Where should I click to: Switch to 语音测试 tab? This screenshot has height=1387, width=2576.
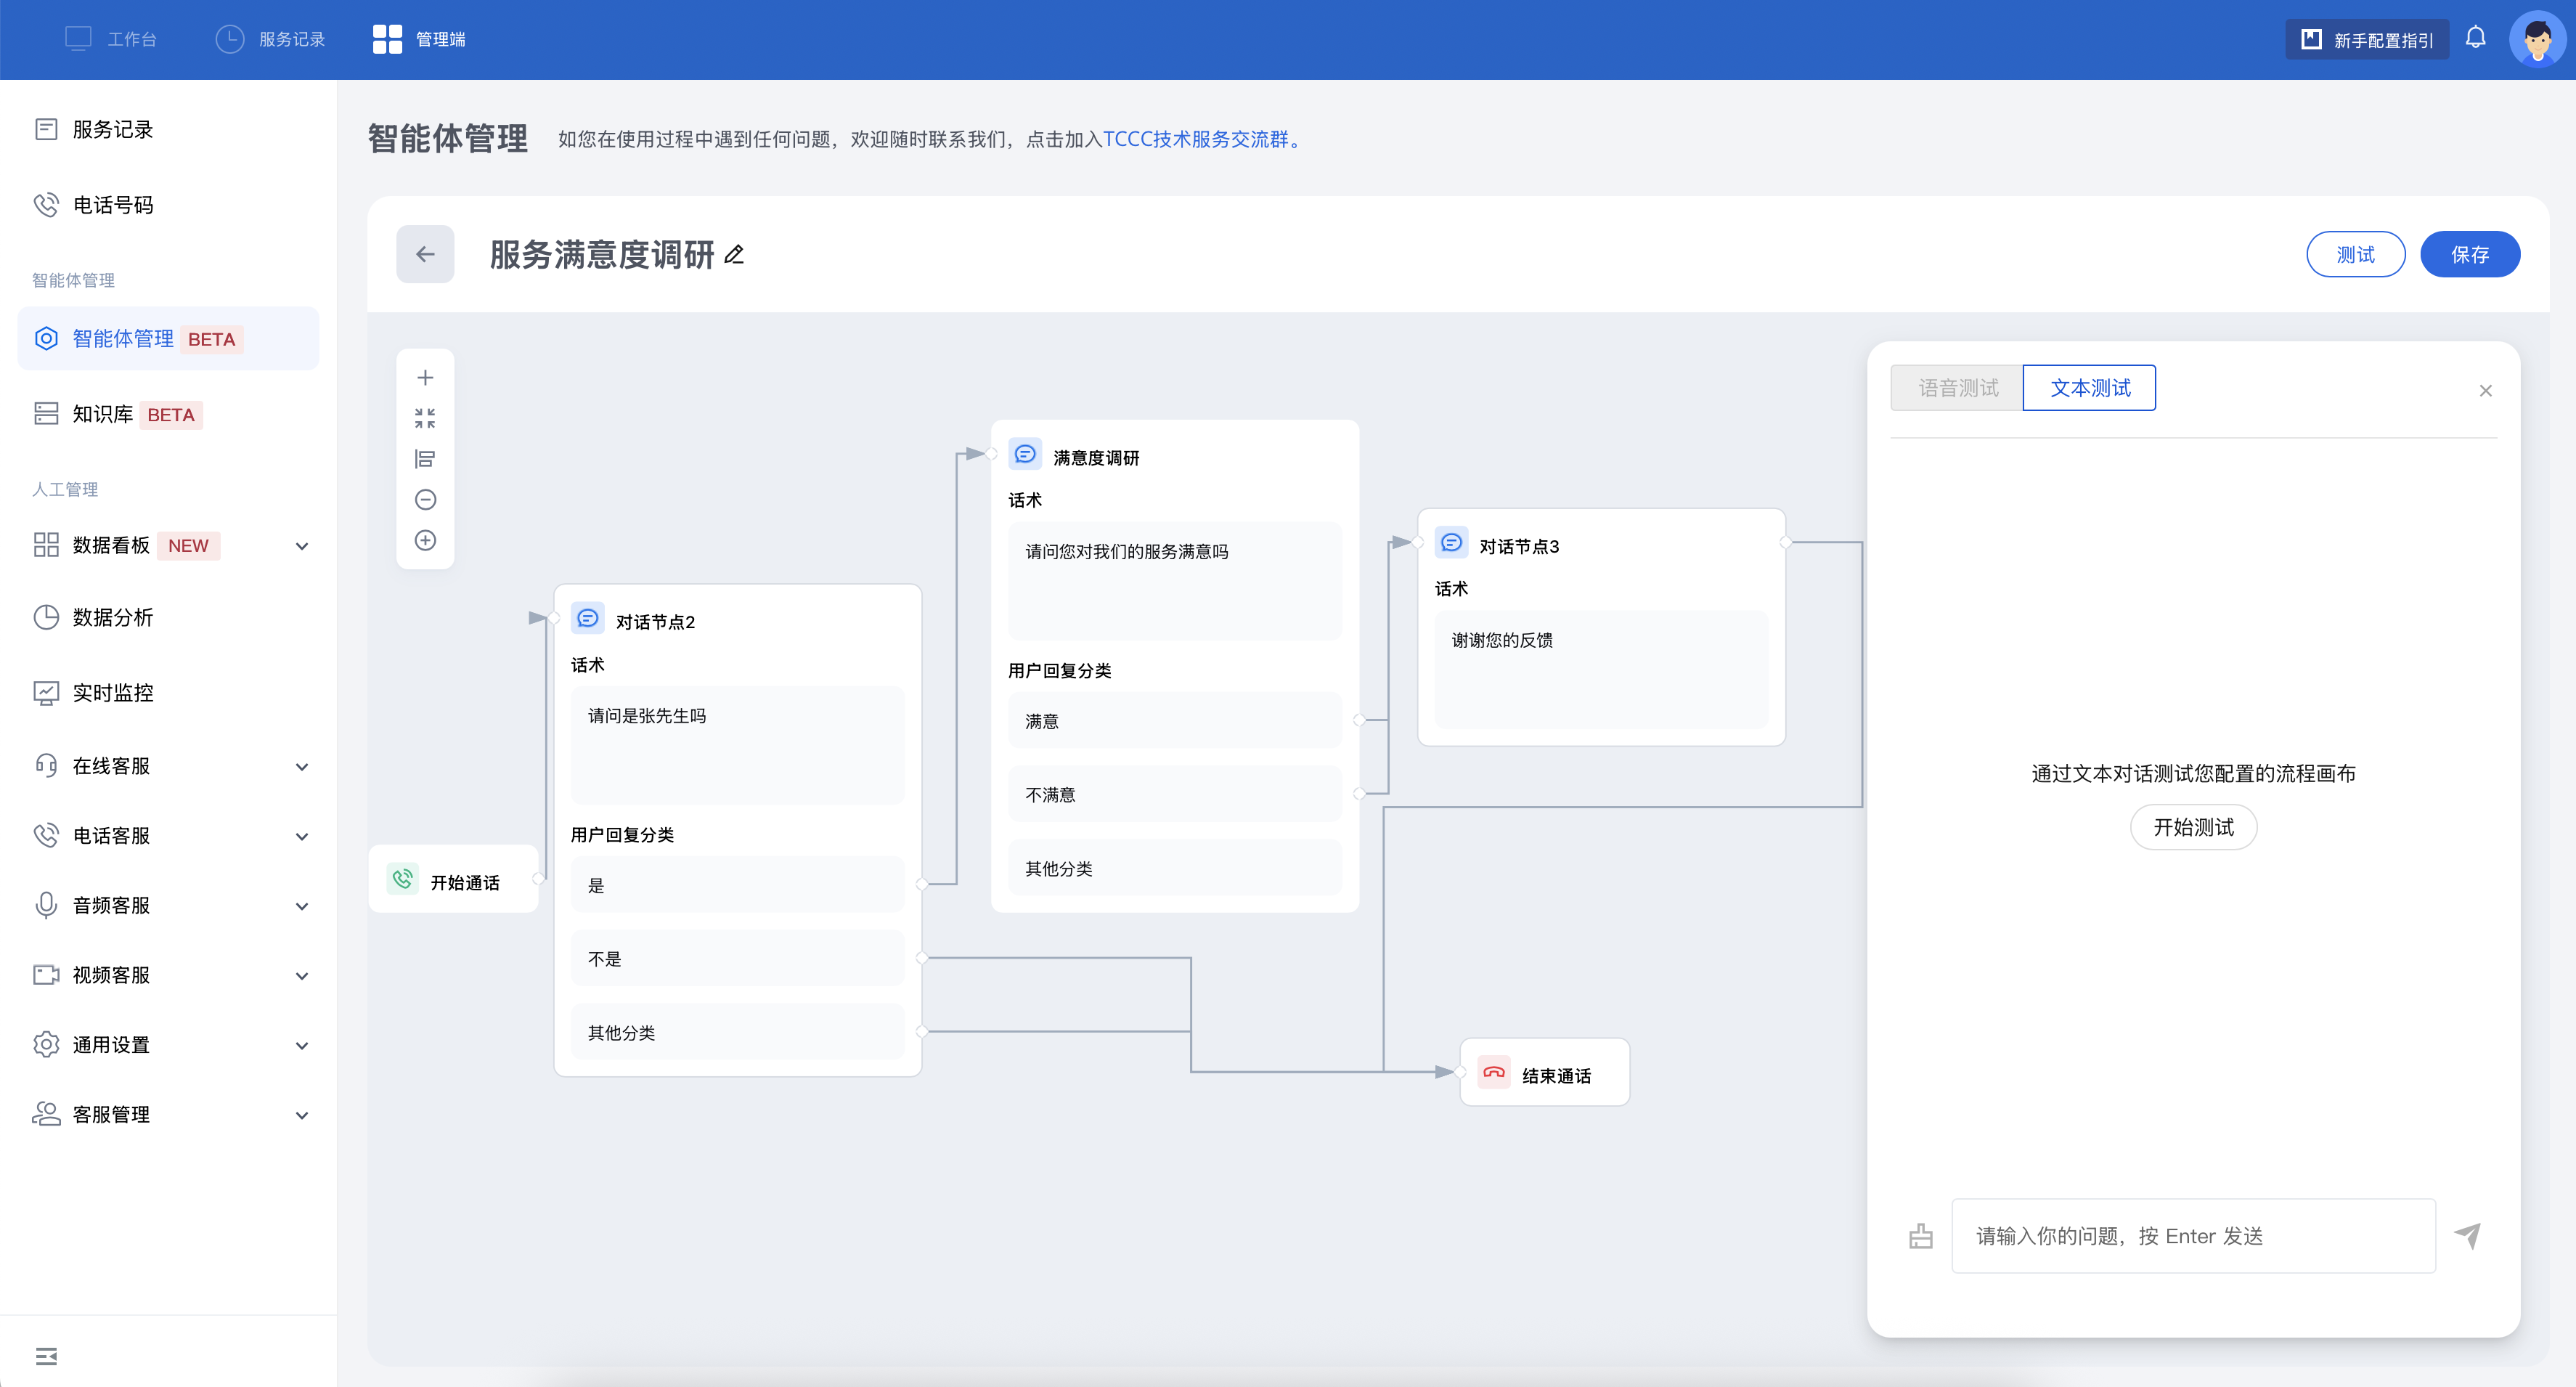pos(1957,388)
